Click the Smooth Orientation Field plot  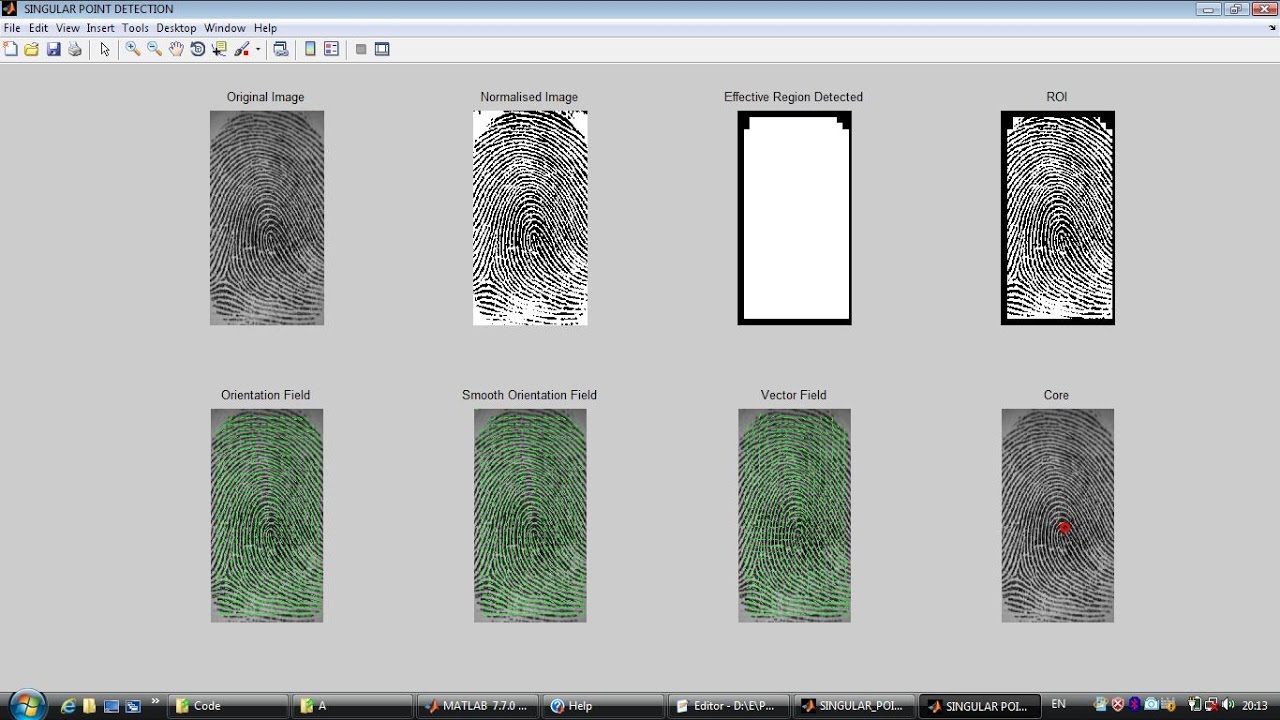pos(530,516)
